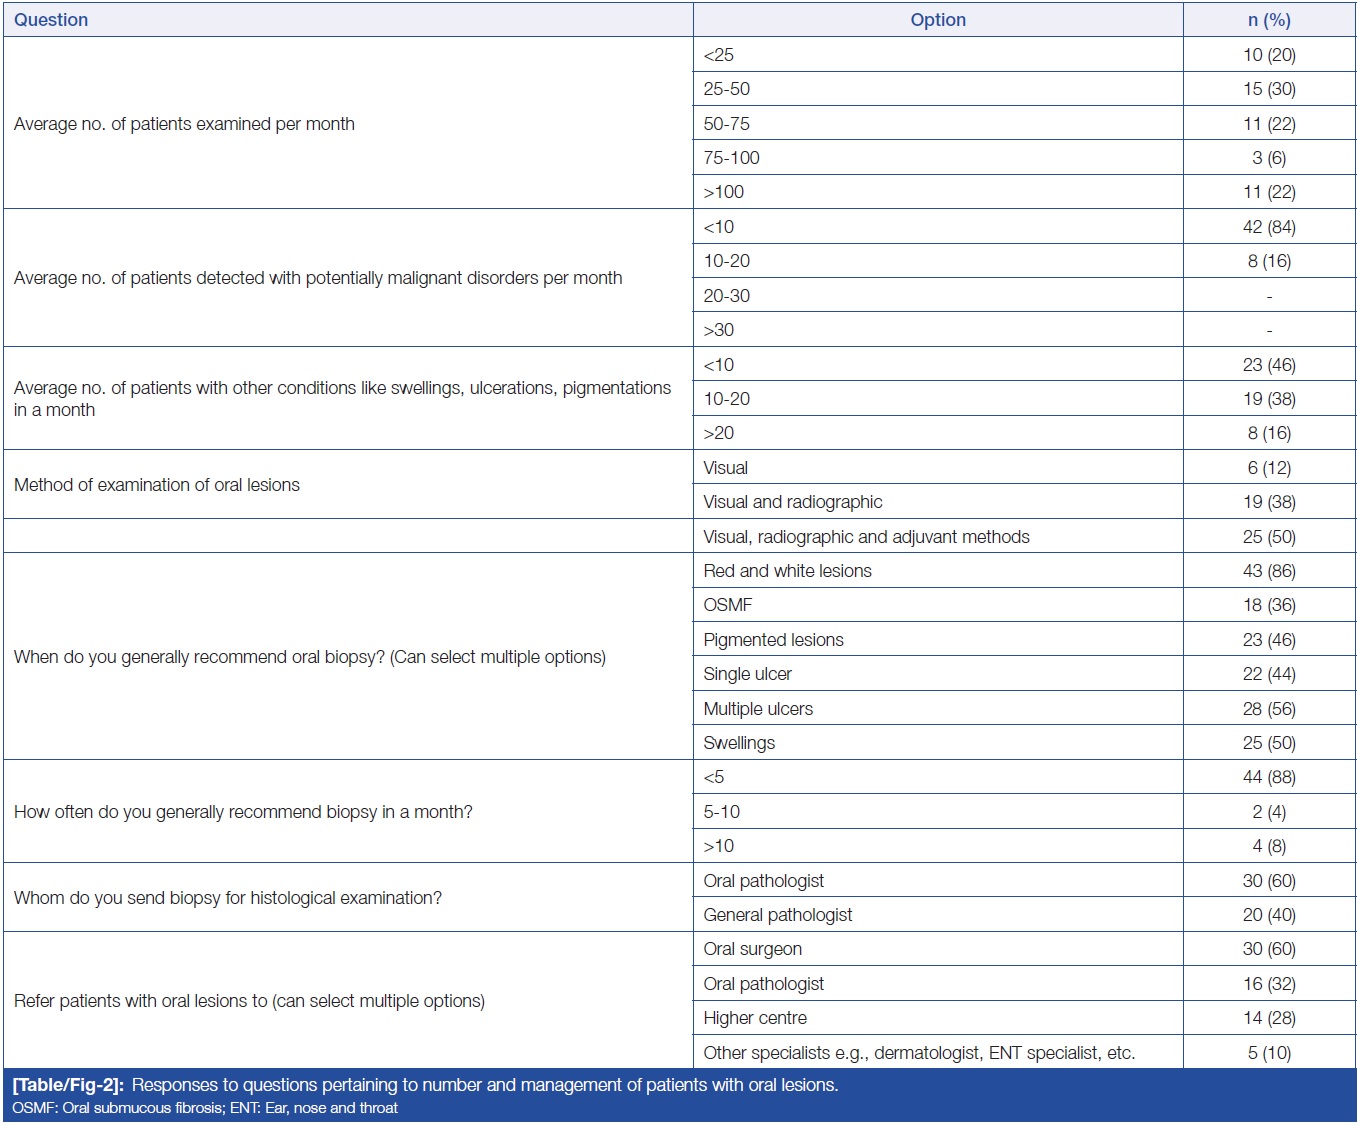Click the n (%) column header
This screenshot has height=1125, width=1360.
tap(1268, 20)
